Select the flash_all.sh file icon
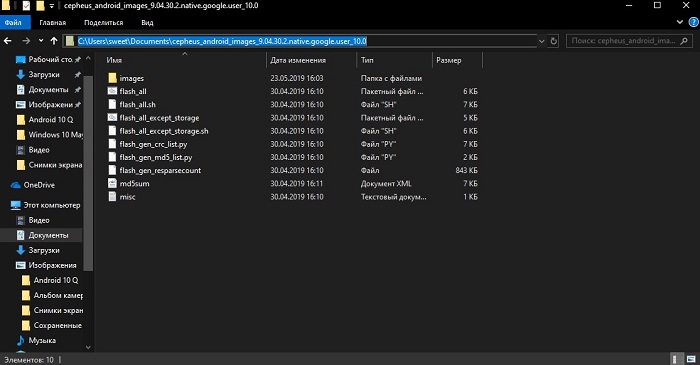Screen dimensions: 700x365 point(112,104)
